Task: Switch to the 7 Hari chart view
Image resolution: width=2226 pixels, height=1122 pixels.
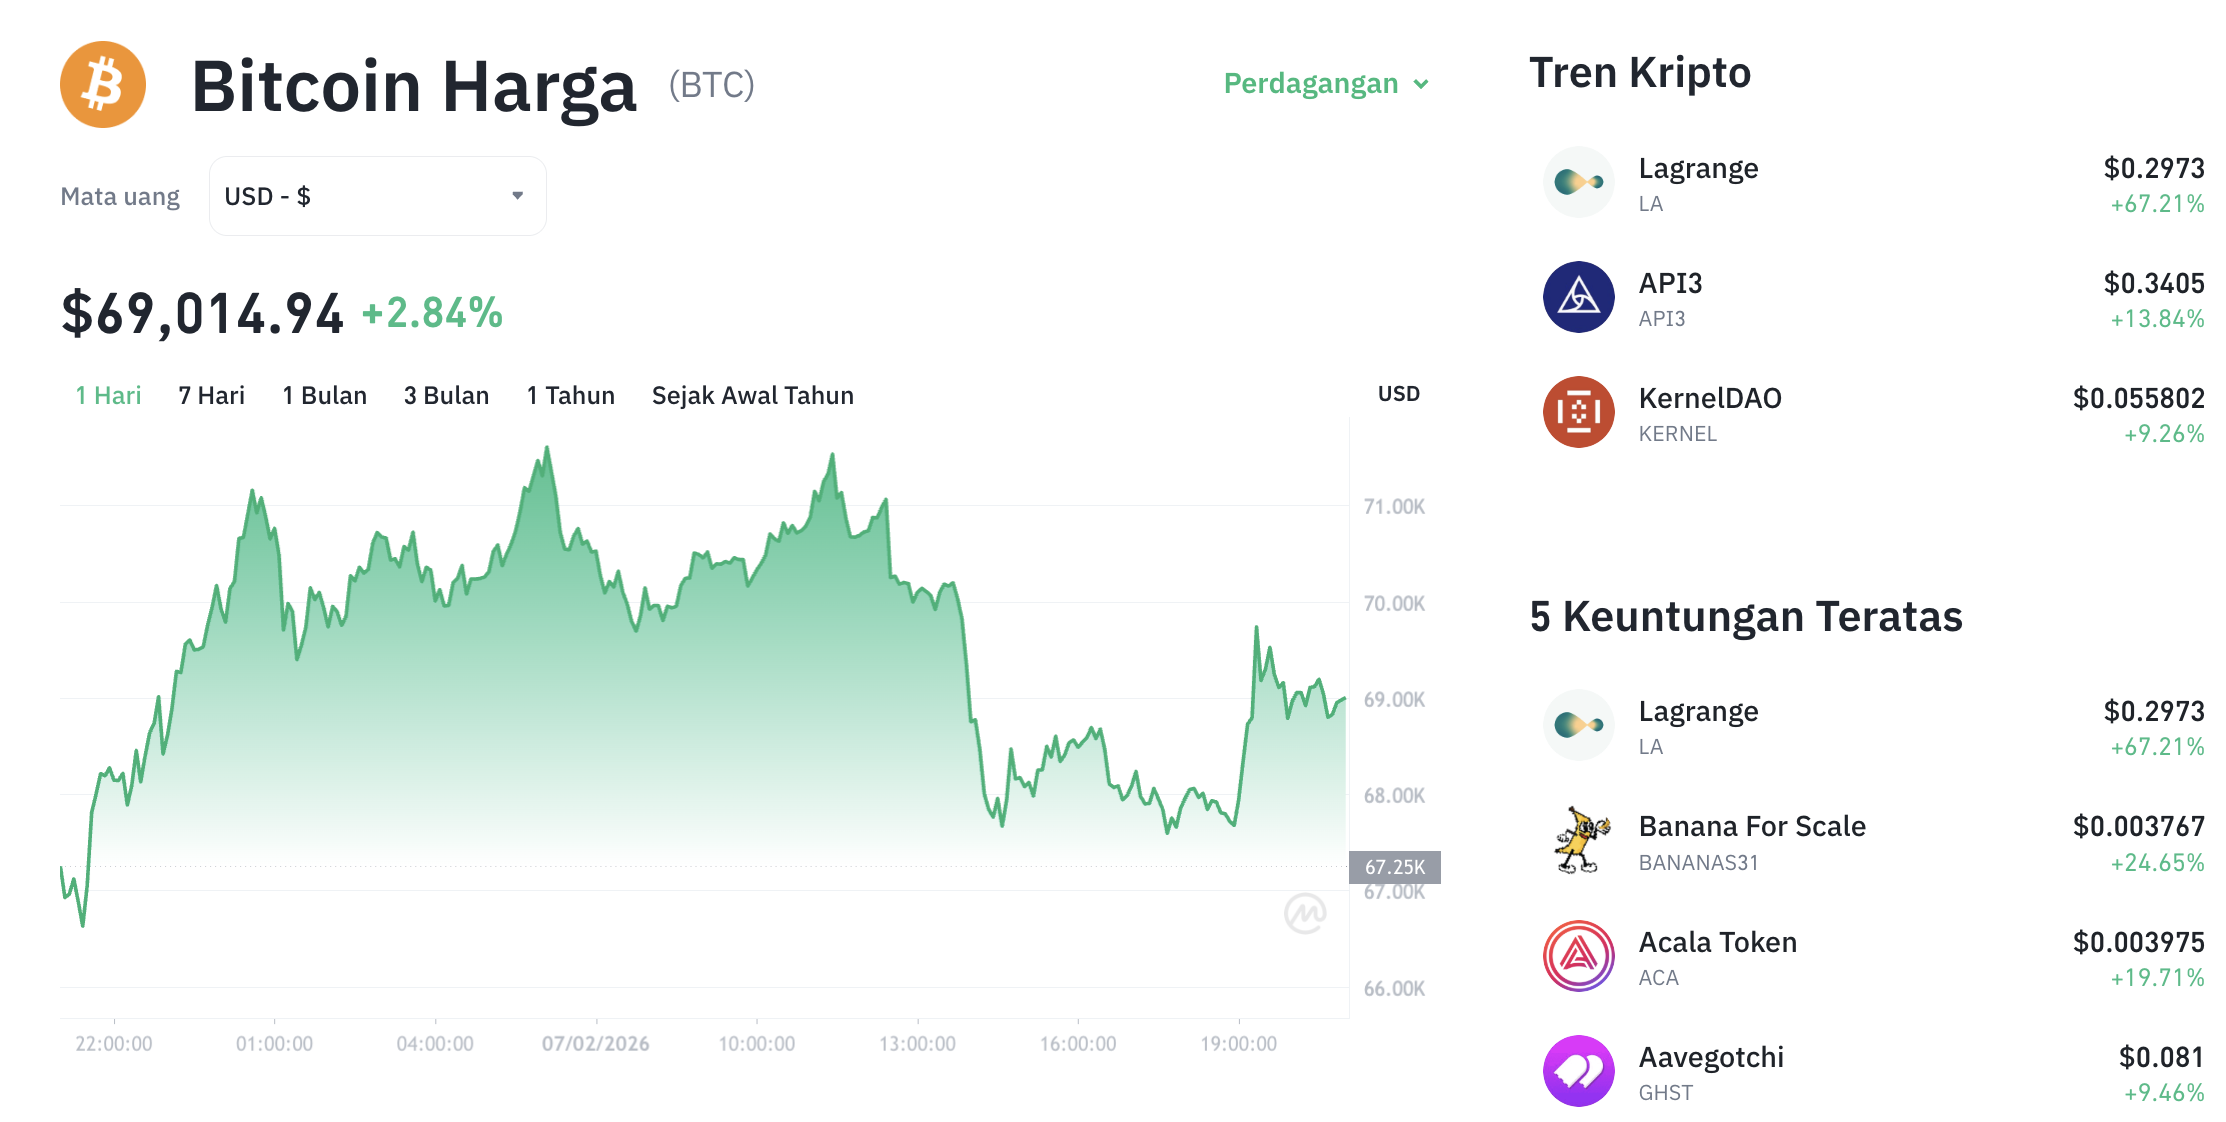Action: (x=211, y=395)
